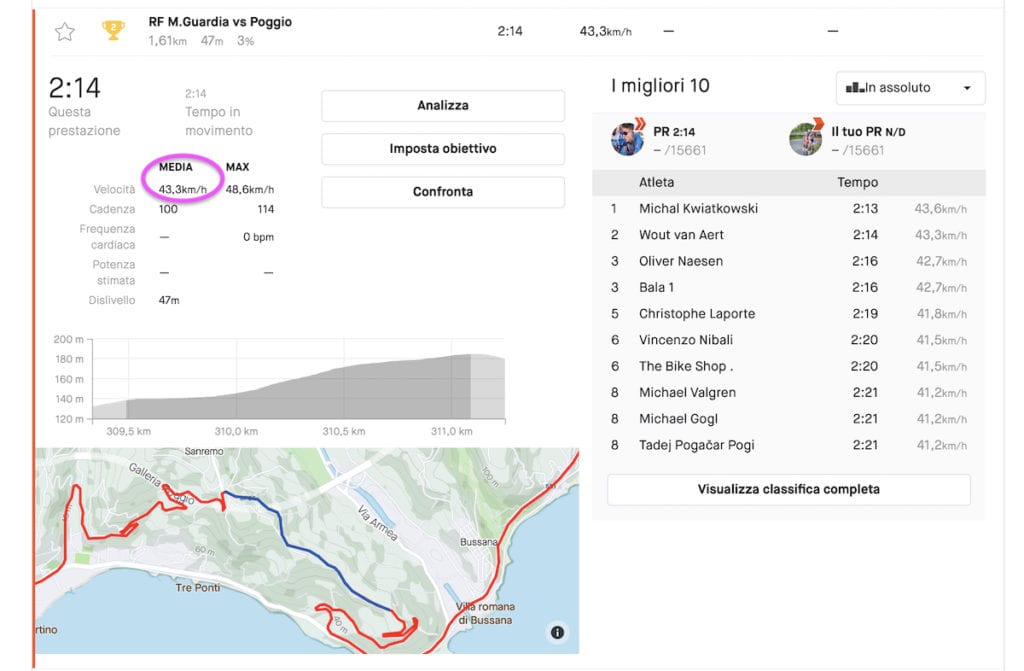The height and width of the screenshot is (671, 1024).
Task: Click the elevation profile chart
Action: coord(298,385)
